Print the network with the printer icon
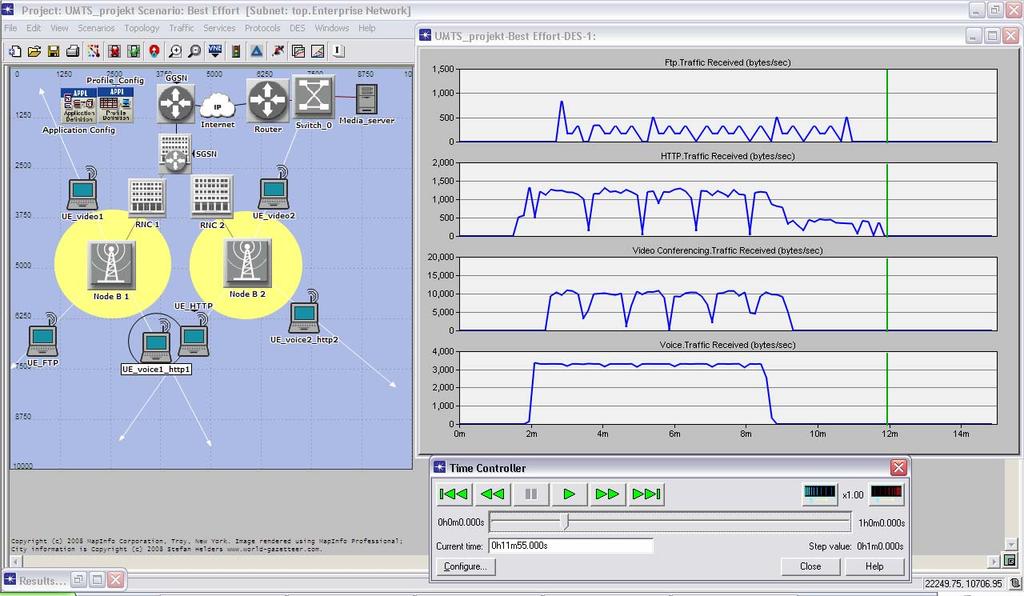This screenshot has width=1024, height=596. [73, 51]
